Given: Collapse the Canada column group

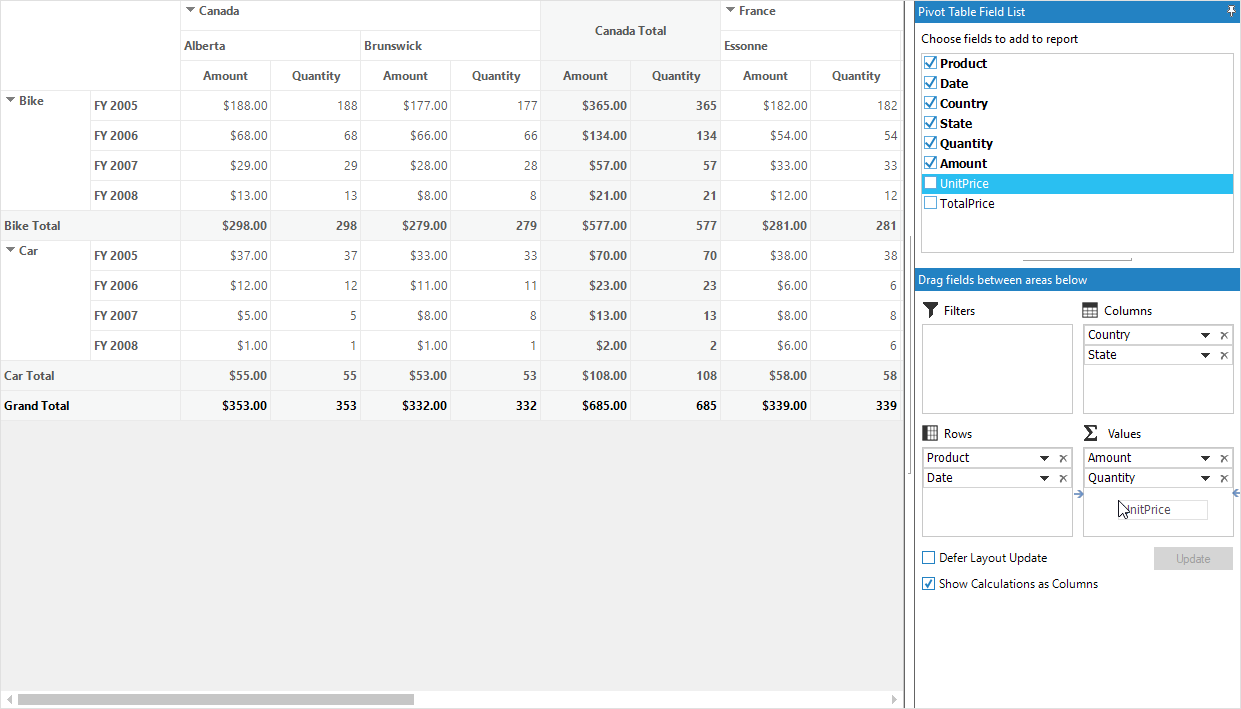Looking at the screenshot, I should click(190, 10).
